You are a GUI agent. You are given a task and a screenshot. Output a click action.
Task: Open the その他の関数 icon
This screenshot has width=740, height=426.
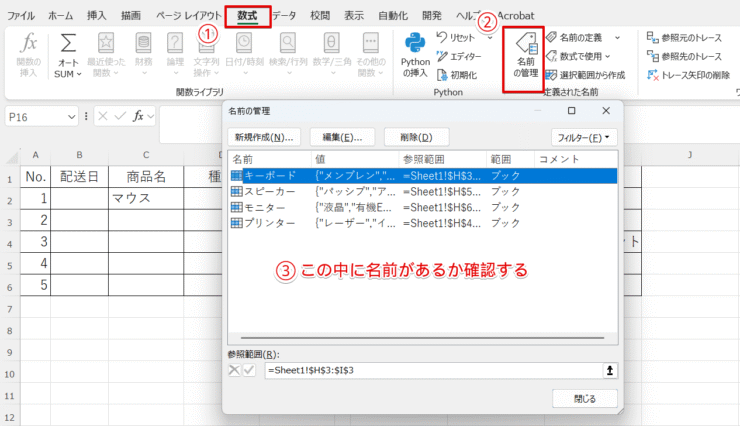pos(370,43)
